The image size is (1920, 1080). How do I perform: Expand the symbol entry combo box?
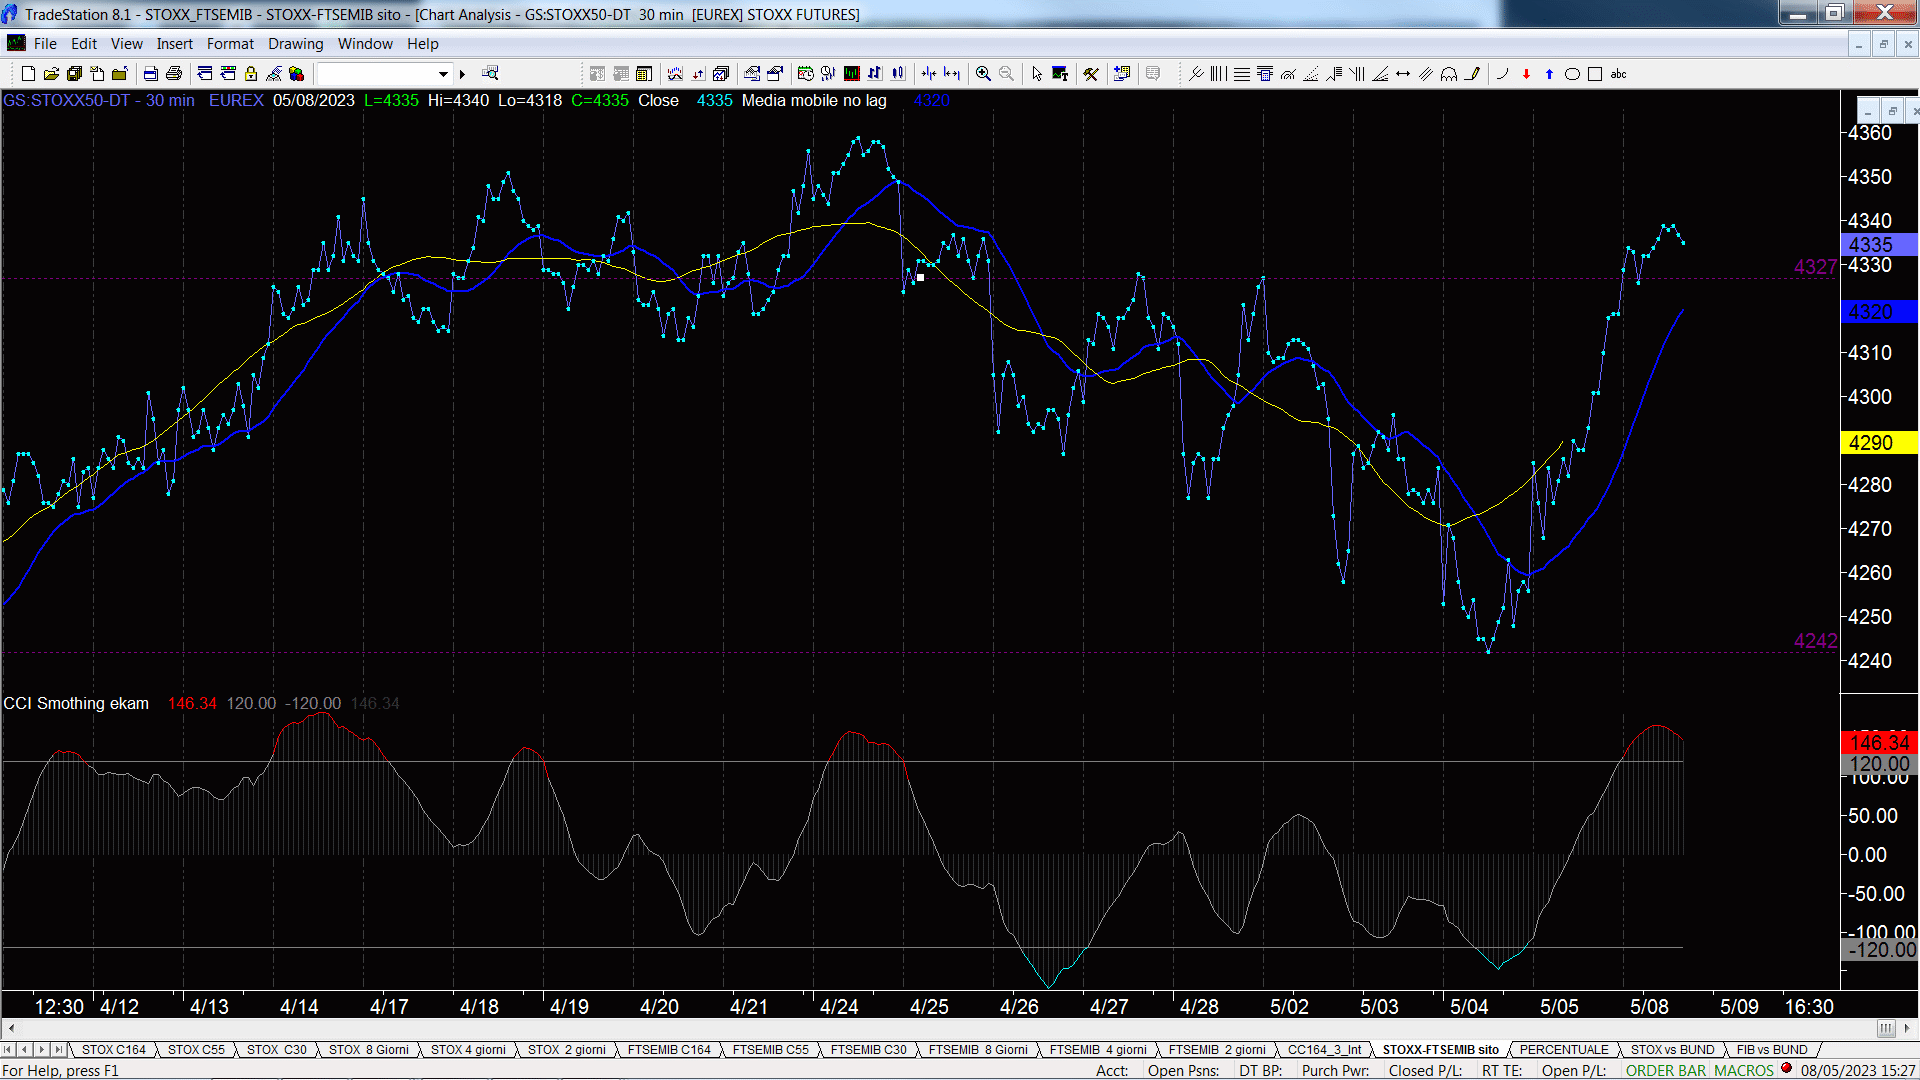coord(443,74)
